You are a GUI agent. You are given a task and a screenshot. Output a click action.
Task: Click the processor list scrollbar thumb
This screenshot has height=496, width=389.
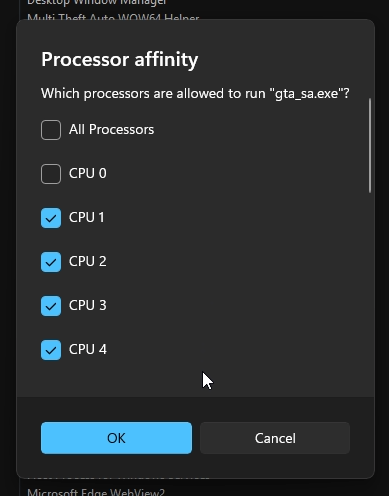pos(370,145)
